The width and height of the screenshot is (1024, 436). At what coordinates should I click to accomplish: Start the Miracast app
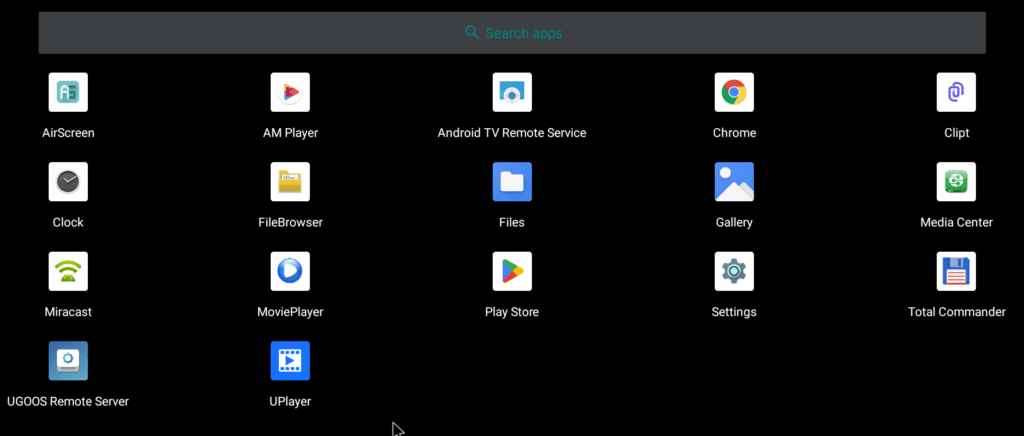click(x=68, y=271)
